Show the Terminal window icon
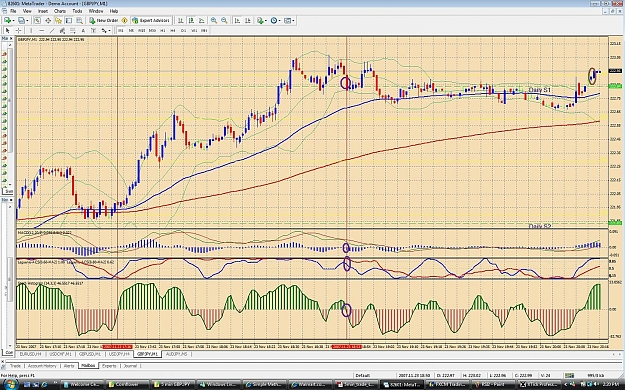The height and width of the screenshot is (390, 625). click(69, 20)
